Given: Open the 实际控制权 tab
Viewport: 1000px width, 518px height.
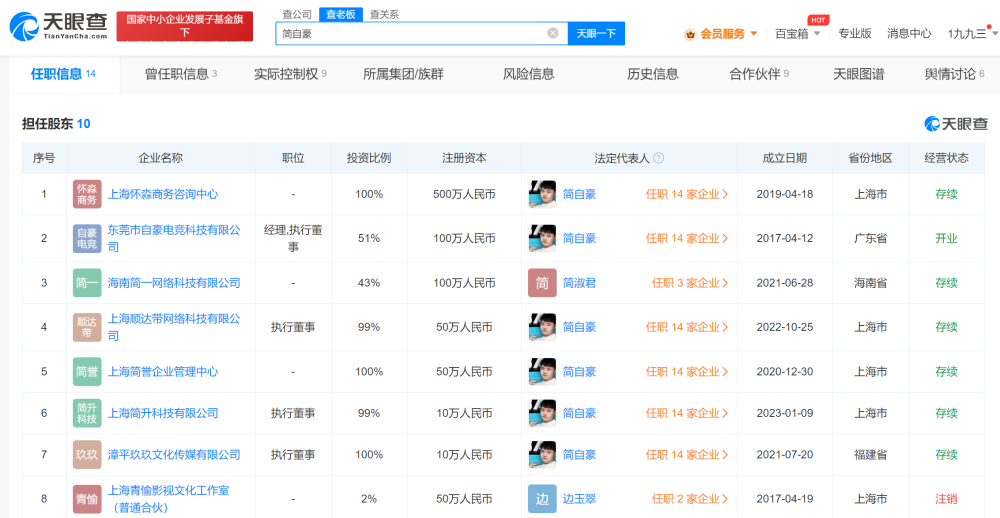Looking at the screenshot, I should coord(290,74).
